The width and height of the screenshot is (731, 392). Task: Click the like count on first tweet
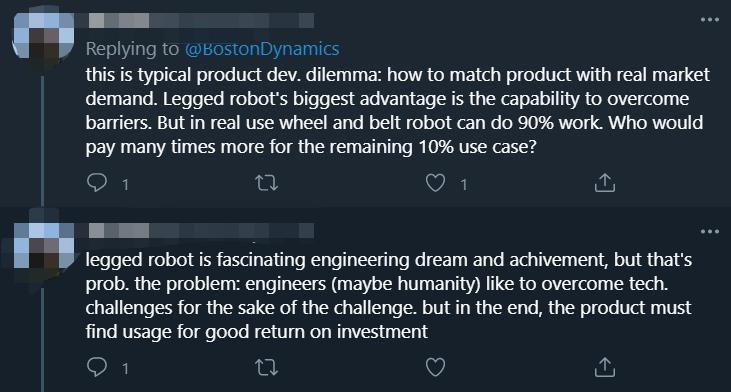[463, 185]
